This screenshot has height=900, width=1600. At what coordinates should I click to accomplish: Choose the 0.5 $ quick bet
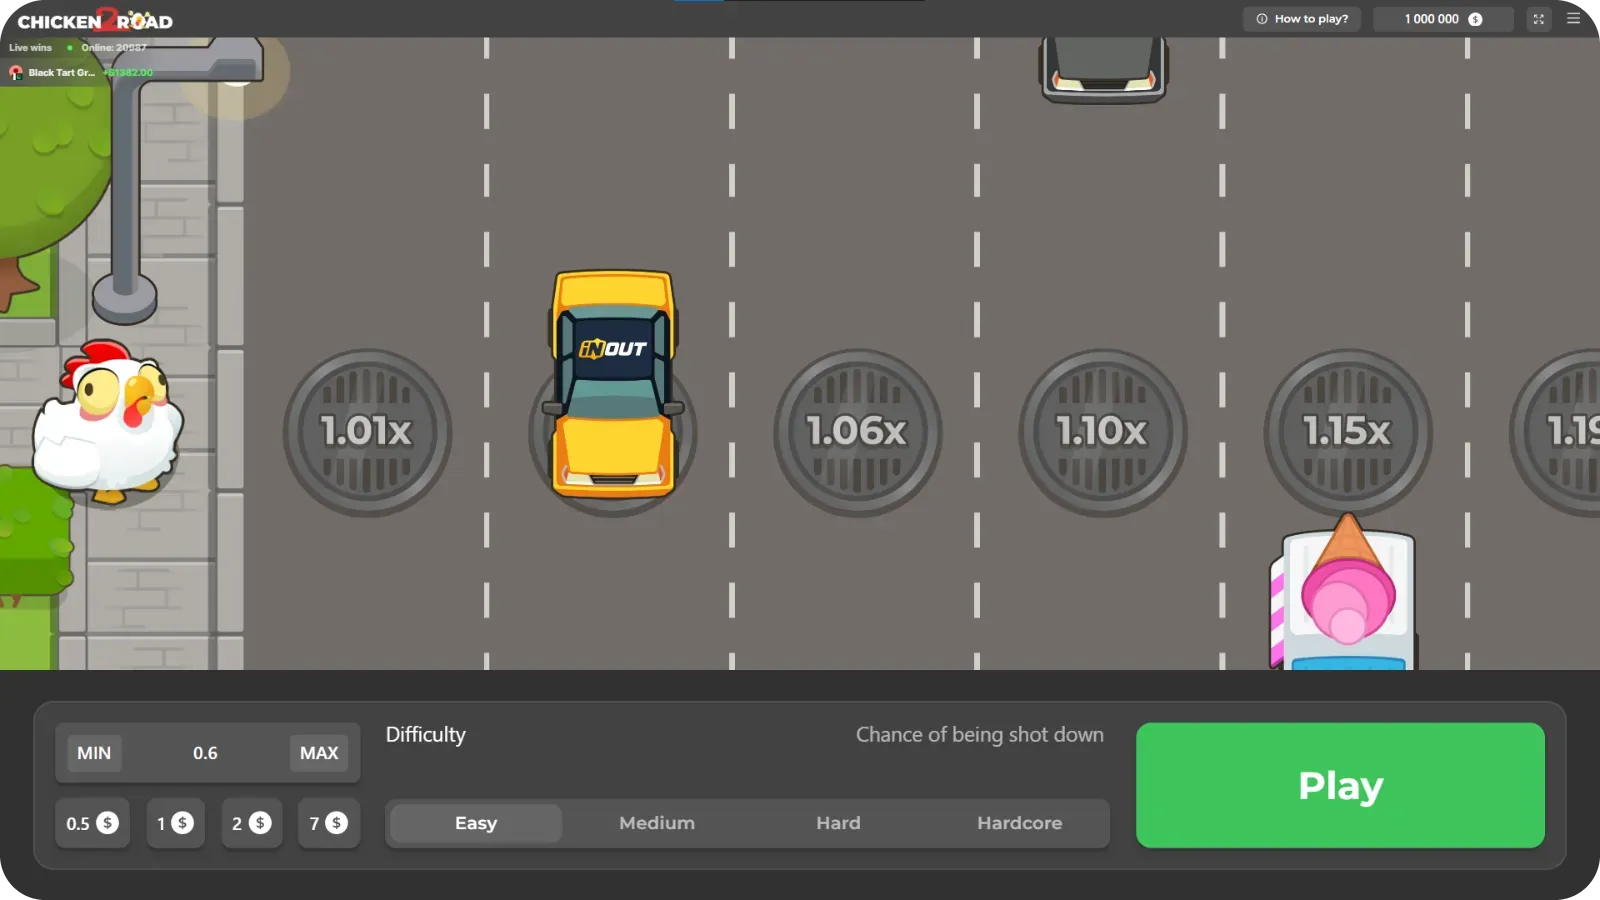[x=92, y=823]
